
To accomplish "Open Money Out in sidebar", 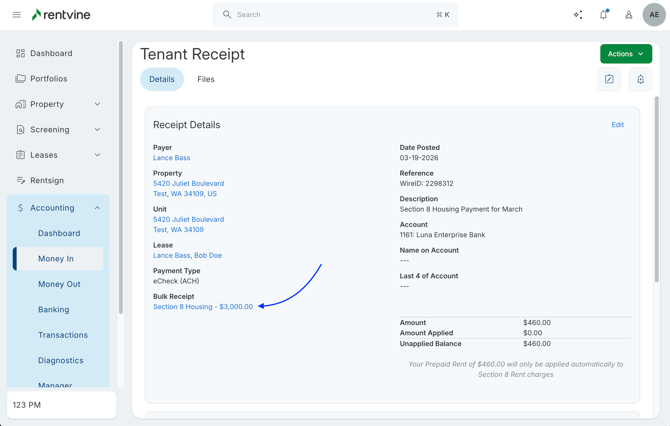I will coord(59,284).
